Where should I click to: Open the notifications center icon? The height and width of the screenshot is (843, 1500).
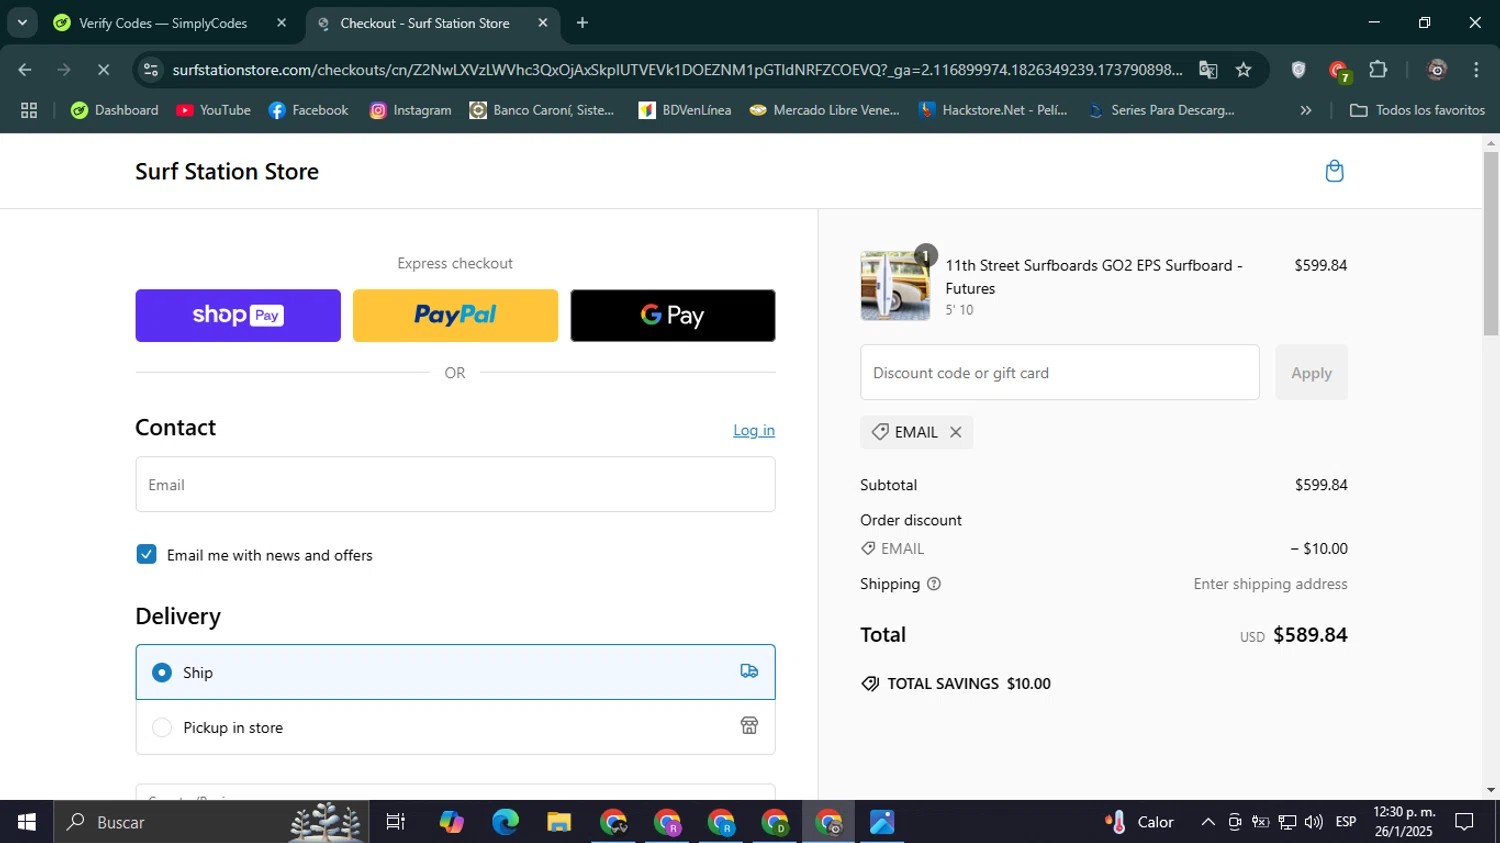click(x=1464, y=822)
